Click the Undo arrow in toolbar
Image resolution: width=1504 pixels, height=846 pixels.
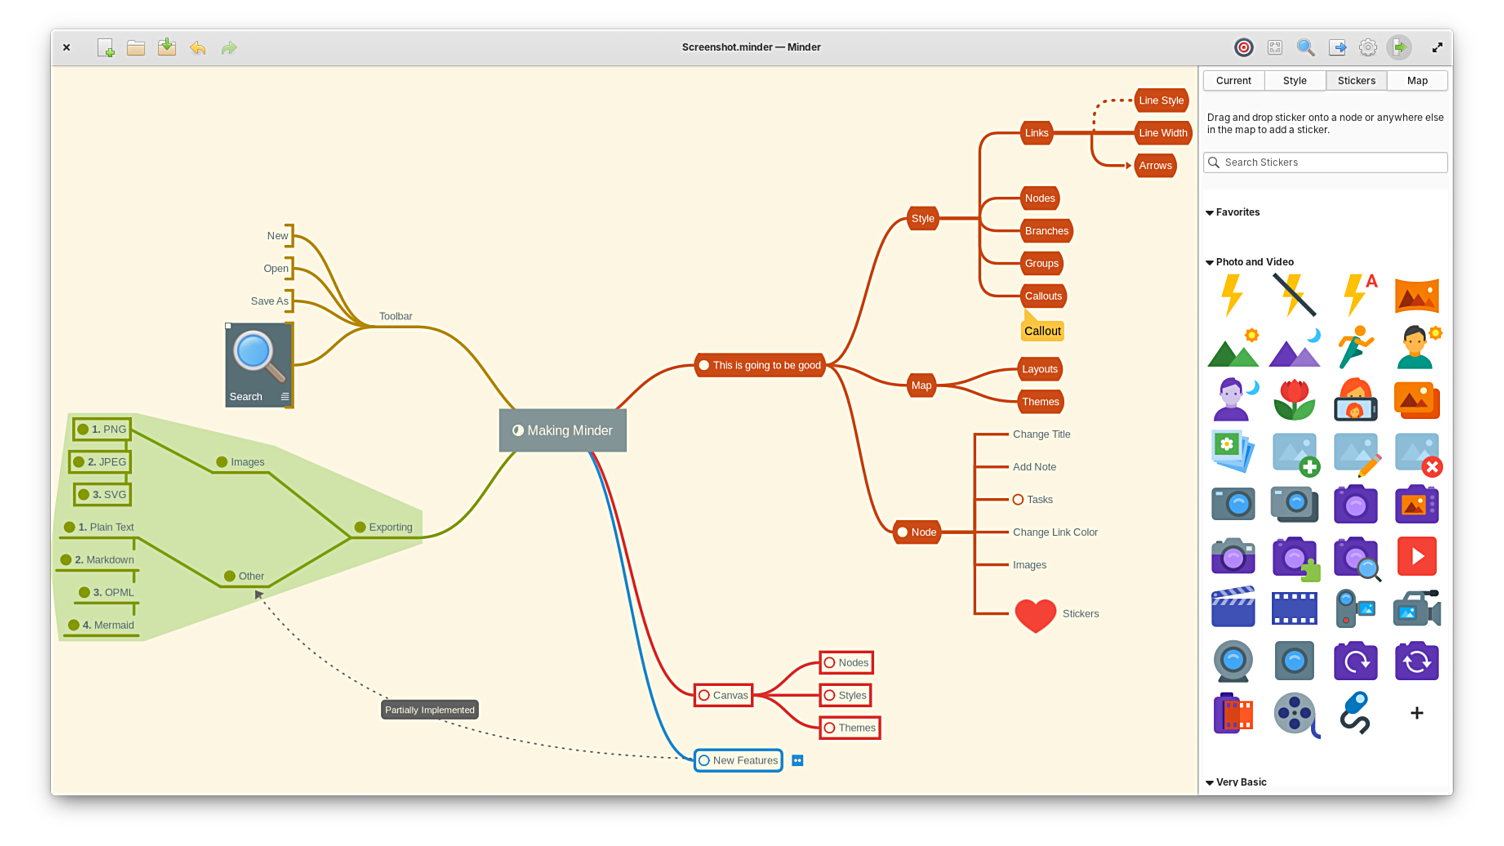198,48
